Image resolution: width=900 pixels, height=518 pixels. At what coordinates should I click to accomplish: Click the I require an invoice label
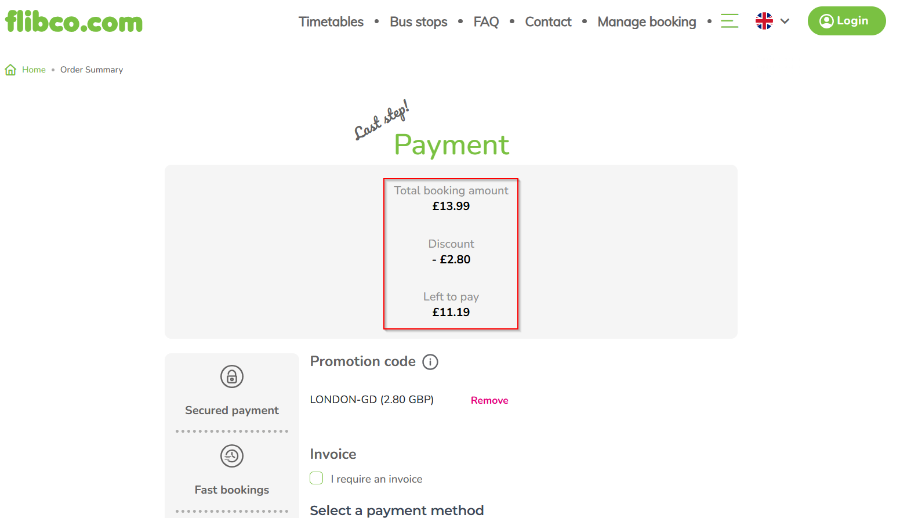(377, 479)
